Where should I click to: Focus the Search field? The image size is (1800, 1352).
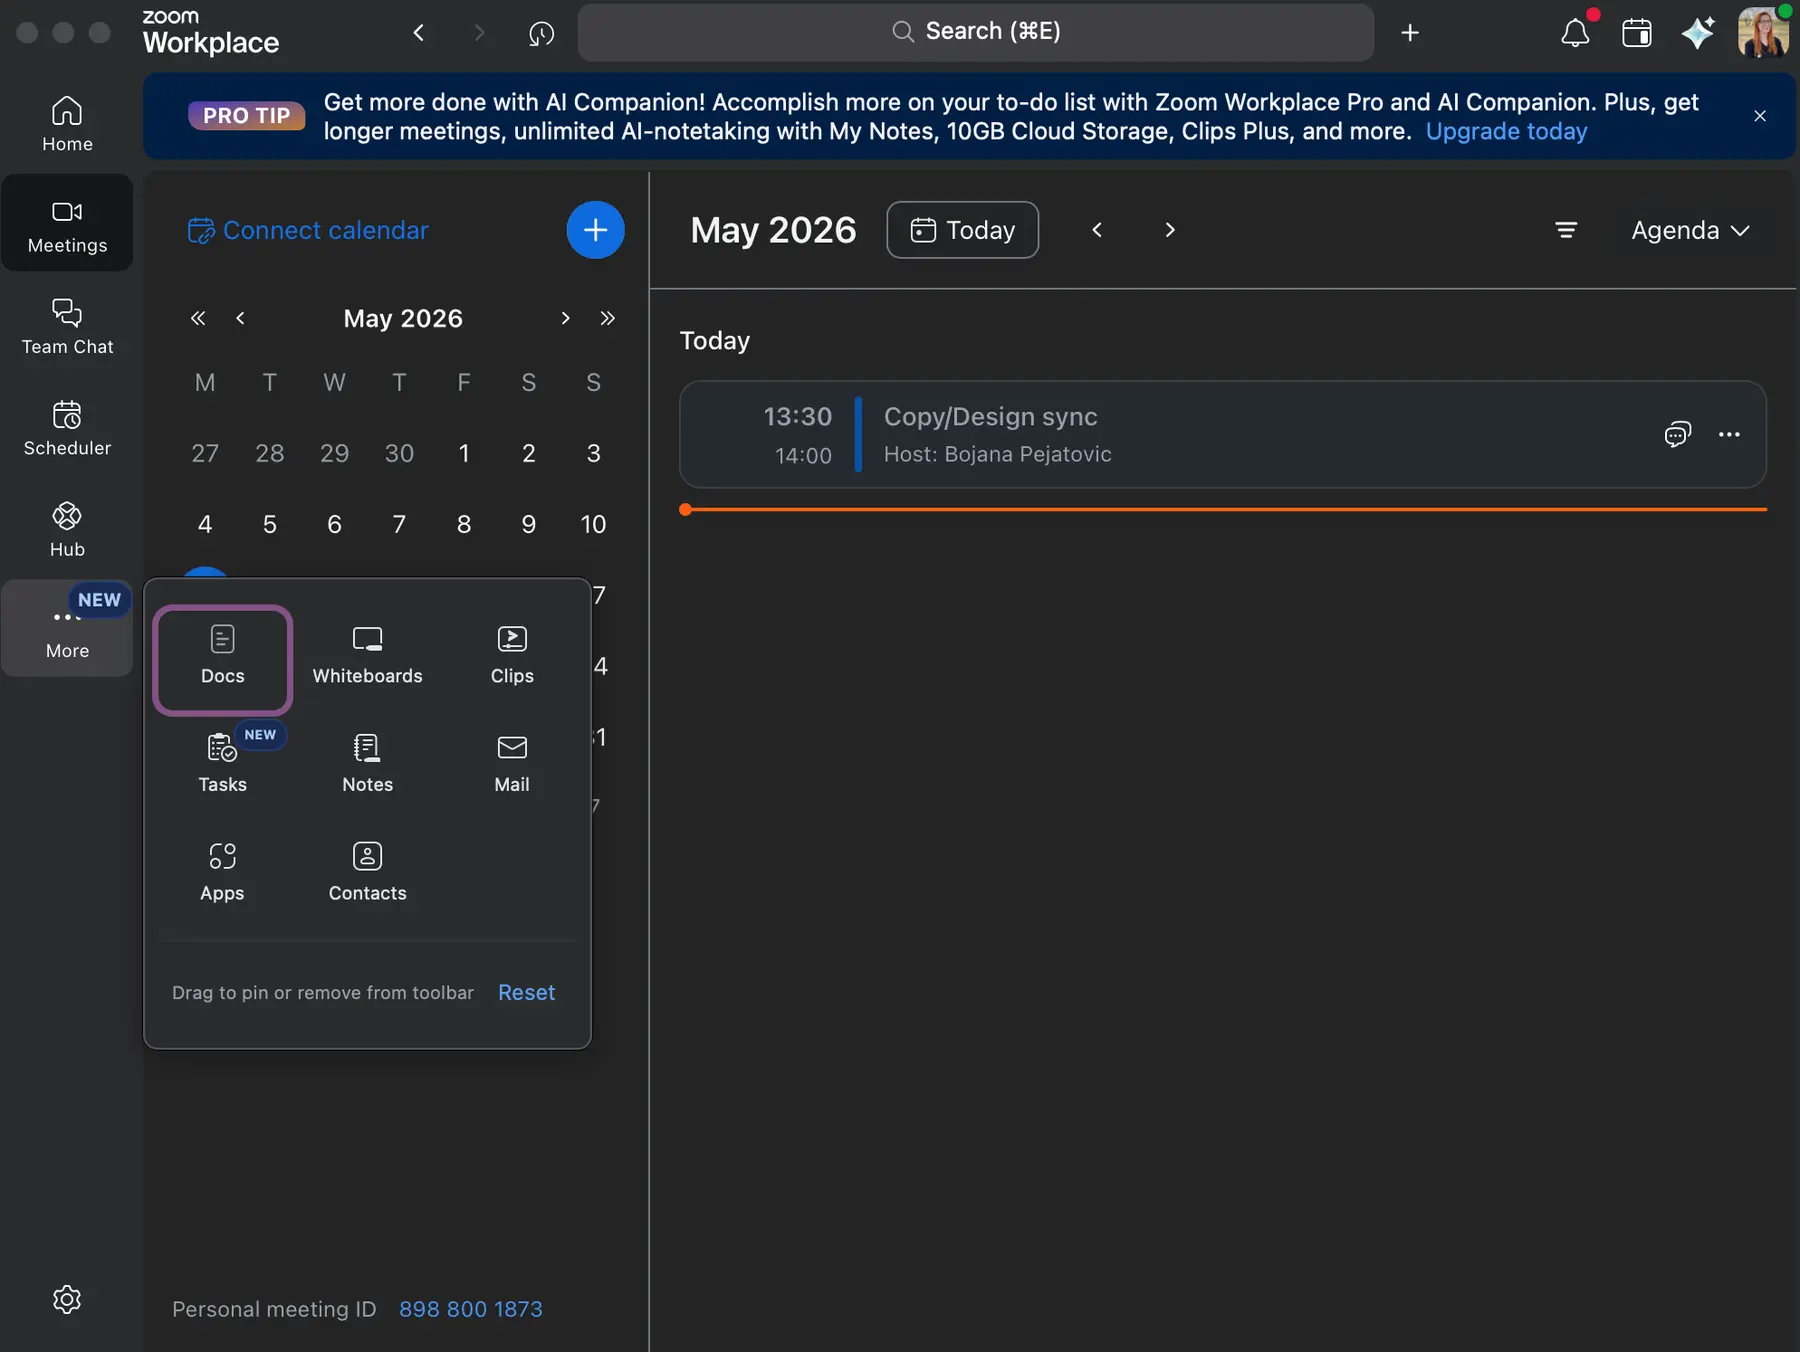point(976,32)
